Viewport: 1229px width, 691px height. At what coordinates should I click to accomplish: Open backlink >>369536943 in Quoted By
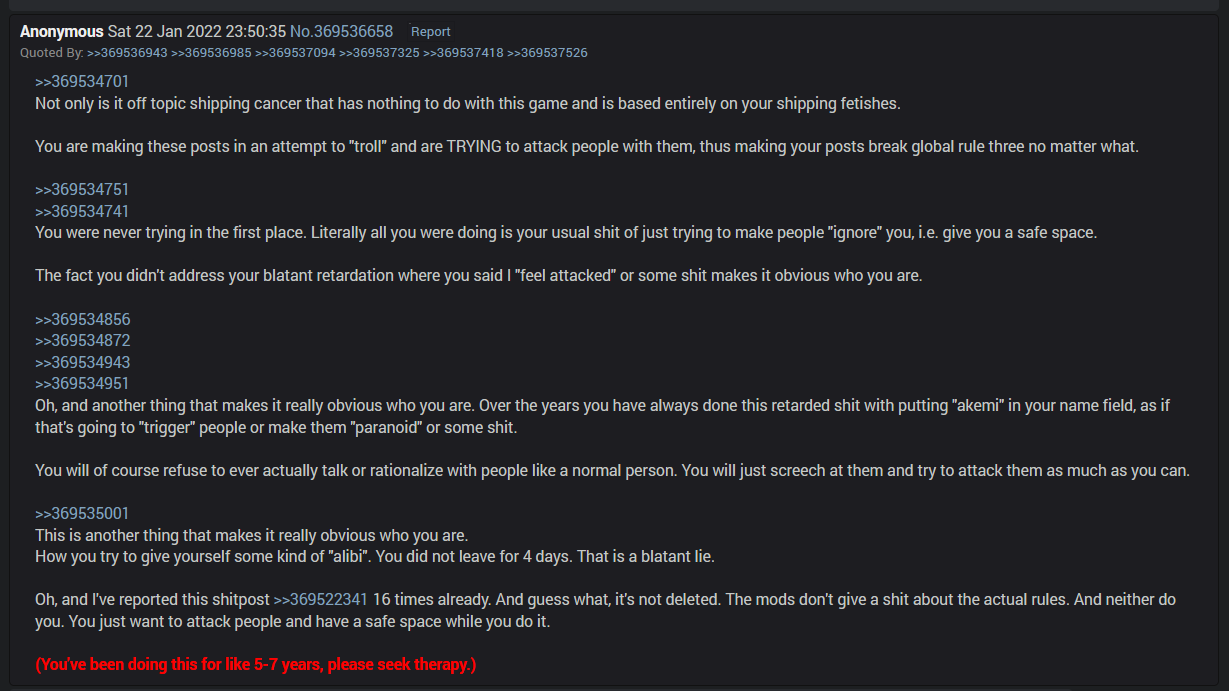(127, 53)
